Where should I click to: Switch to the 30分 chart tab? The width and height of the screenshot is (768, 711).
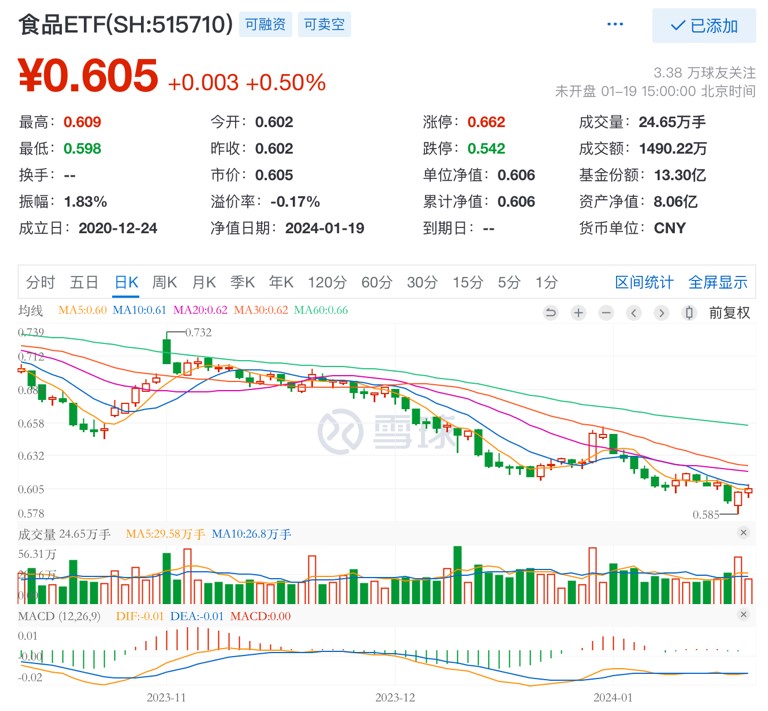point(422,283)
